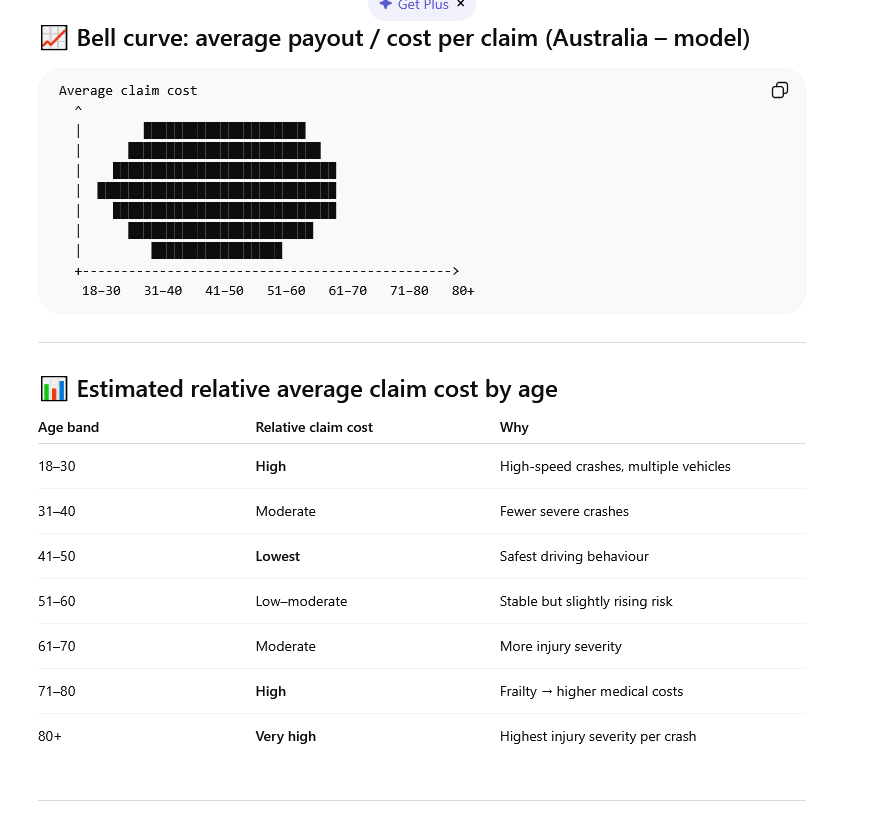Click the "Low–moderate" cell
Screen dimensions: 881x823
(302, 601)
